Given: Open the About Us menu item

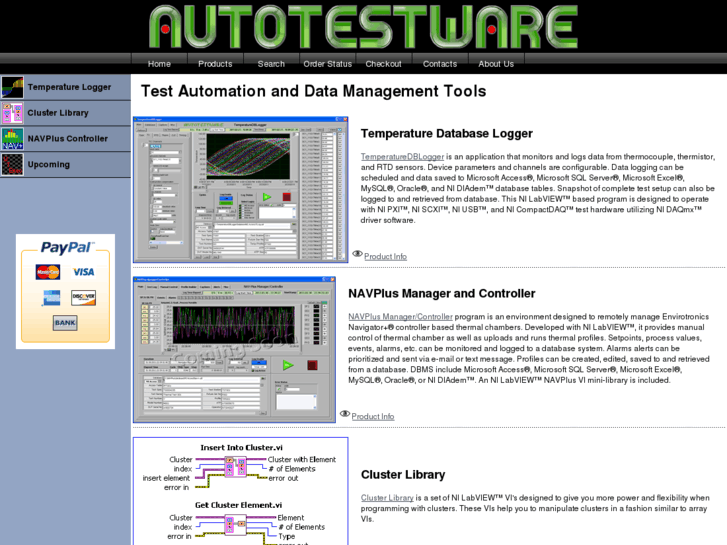Looking at the screenshot, I should pos(496,64).
